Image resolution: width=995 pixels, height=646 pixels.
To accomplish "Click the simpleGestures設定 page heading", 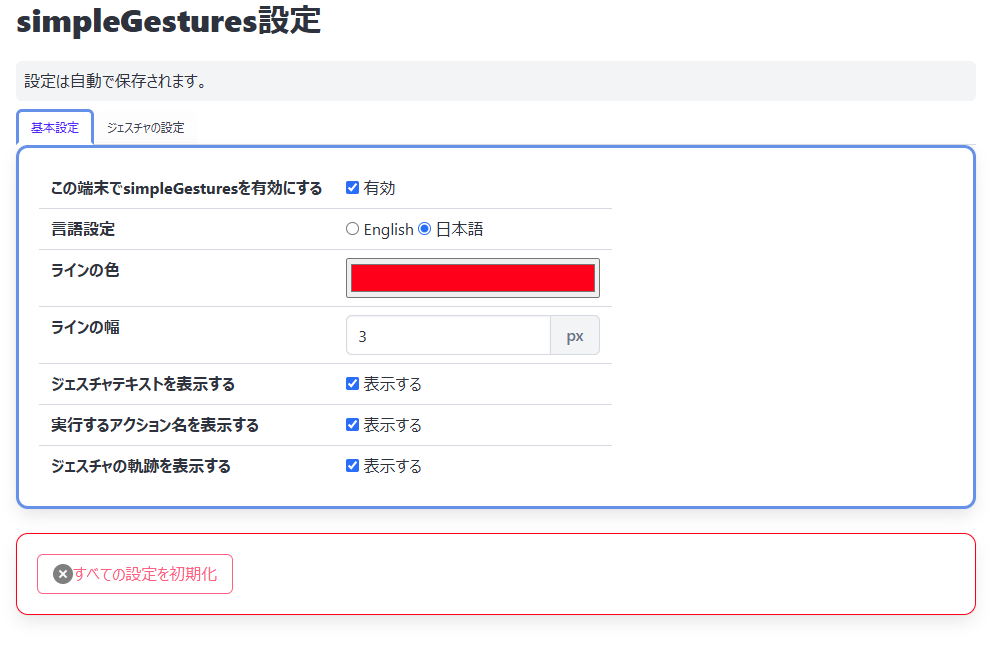I will (169, 22).
